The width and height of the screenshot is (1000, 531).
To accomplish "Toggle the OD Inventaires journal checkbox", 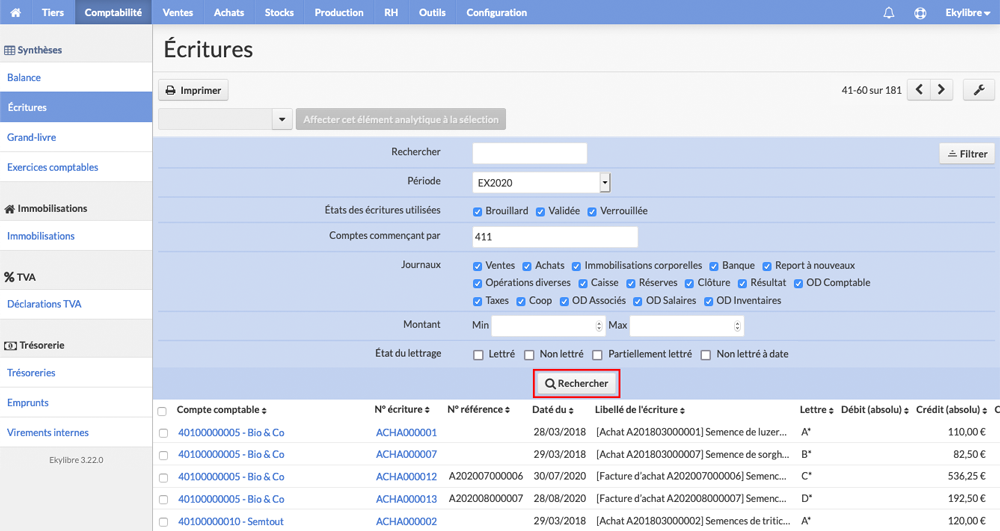I will coord(708,302).
